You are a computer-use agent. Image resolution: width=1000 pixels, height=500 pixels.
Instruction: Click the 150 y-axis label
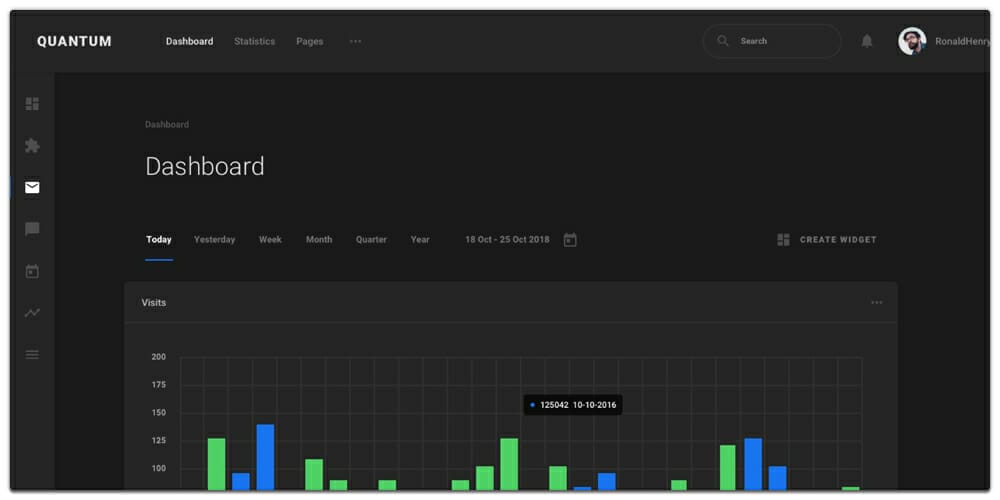pyautogui.click(x=158, y=413)
